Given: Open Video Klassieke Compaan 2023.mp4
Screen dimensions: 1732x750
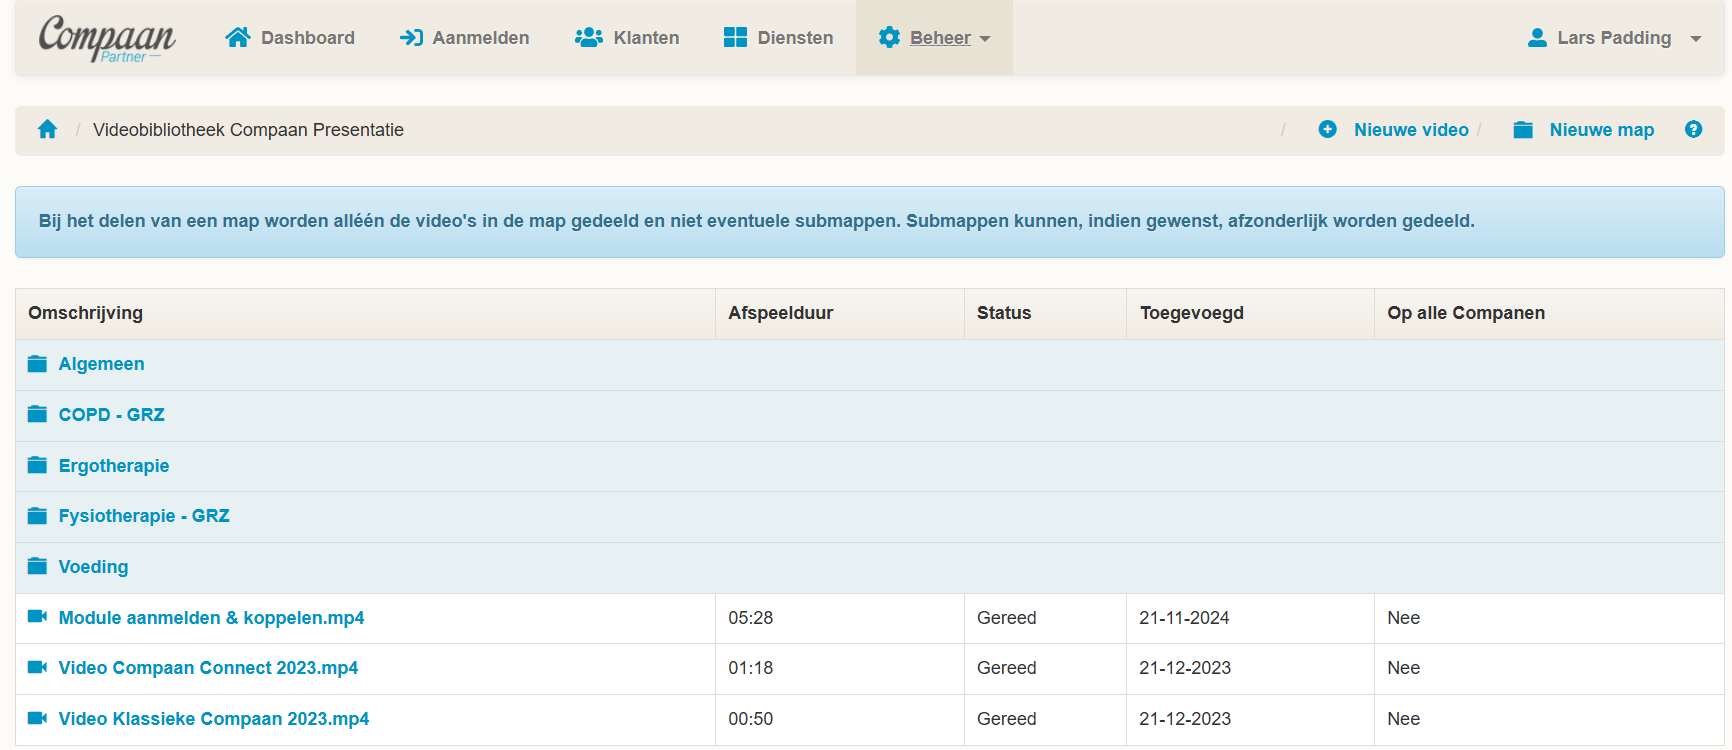Looking at the screenshot, I should tap(214, 719).
